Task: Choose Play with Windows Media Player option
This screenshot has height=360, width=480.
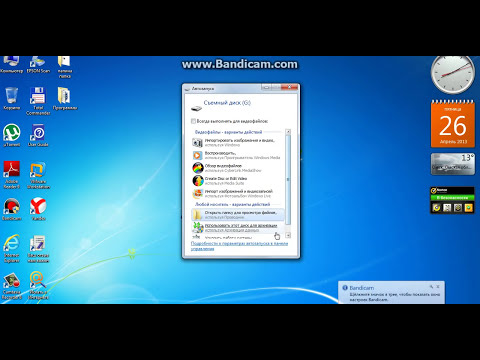Action: pyautogui.click(x=238, y=155)
